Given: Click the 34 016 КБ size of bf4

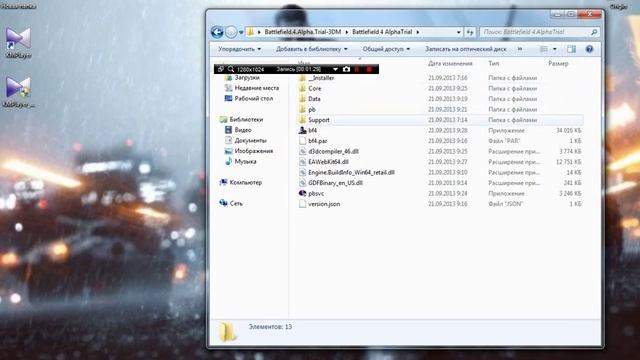Looking at the screenshot, I should point(569,131).
